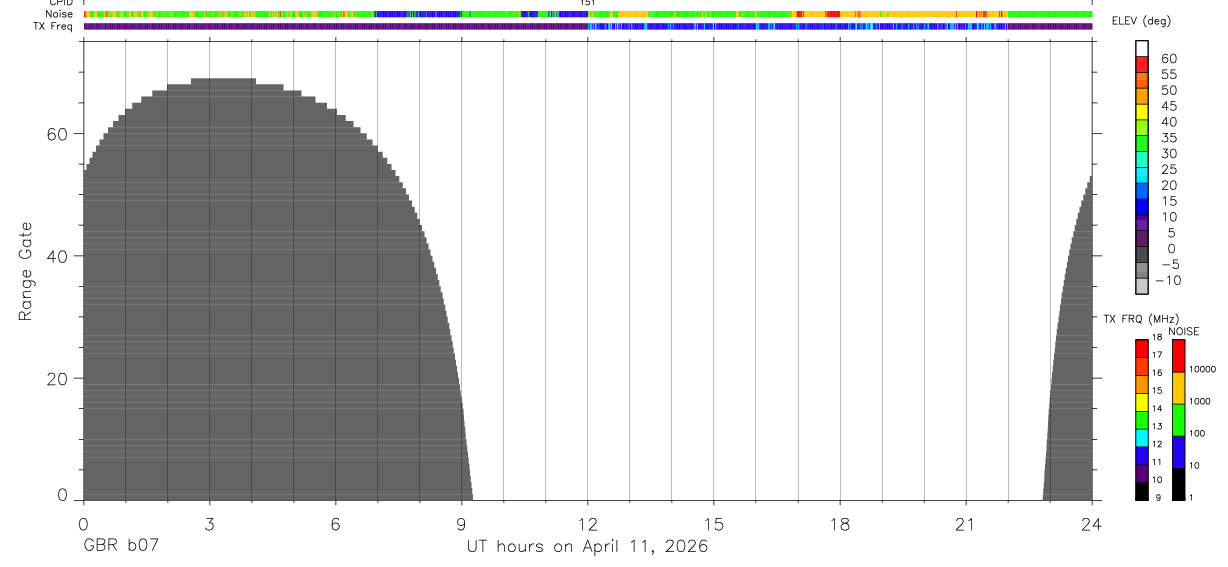Click y-axis tick label '20'

tap(57, 379)
